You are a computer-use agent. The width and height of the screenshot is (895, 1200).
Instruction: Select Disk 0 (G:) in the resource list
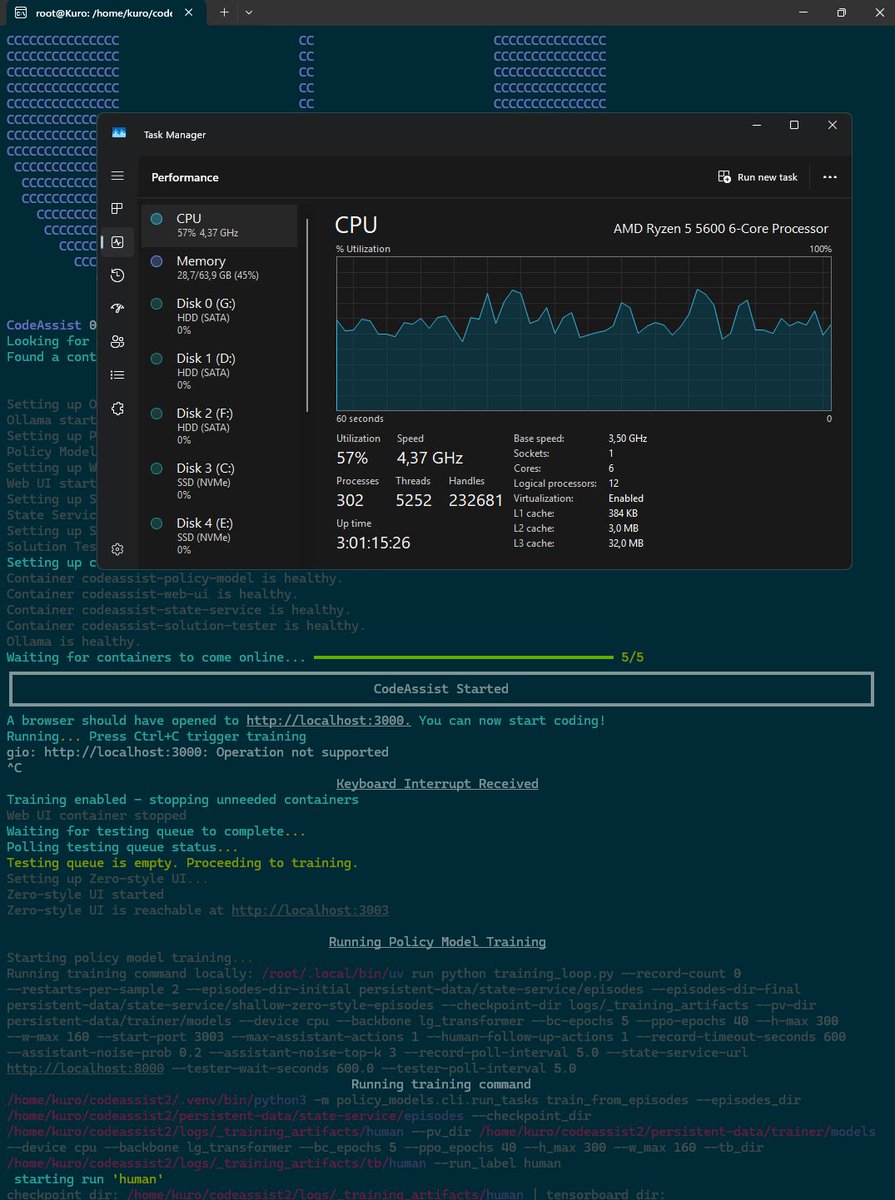click(x=219, y=316)
